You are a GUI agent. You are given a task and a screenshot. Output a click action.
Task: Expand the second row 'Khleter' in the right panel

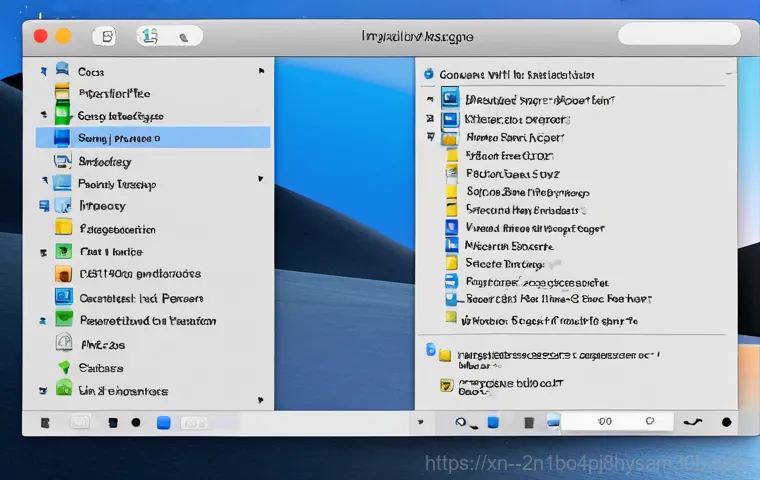tap(430, 118)
